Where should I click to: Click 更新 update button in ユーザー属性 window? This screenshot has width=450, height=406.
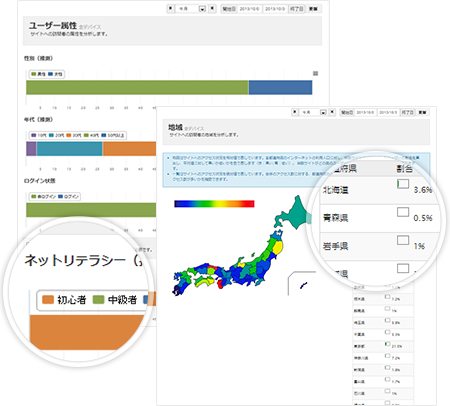[313, 9]
